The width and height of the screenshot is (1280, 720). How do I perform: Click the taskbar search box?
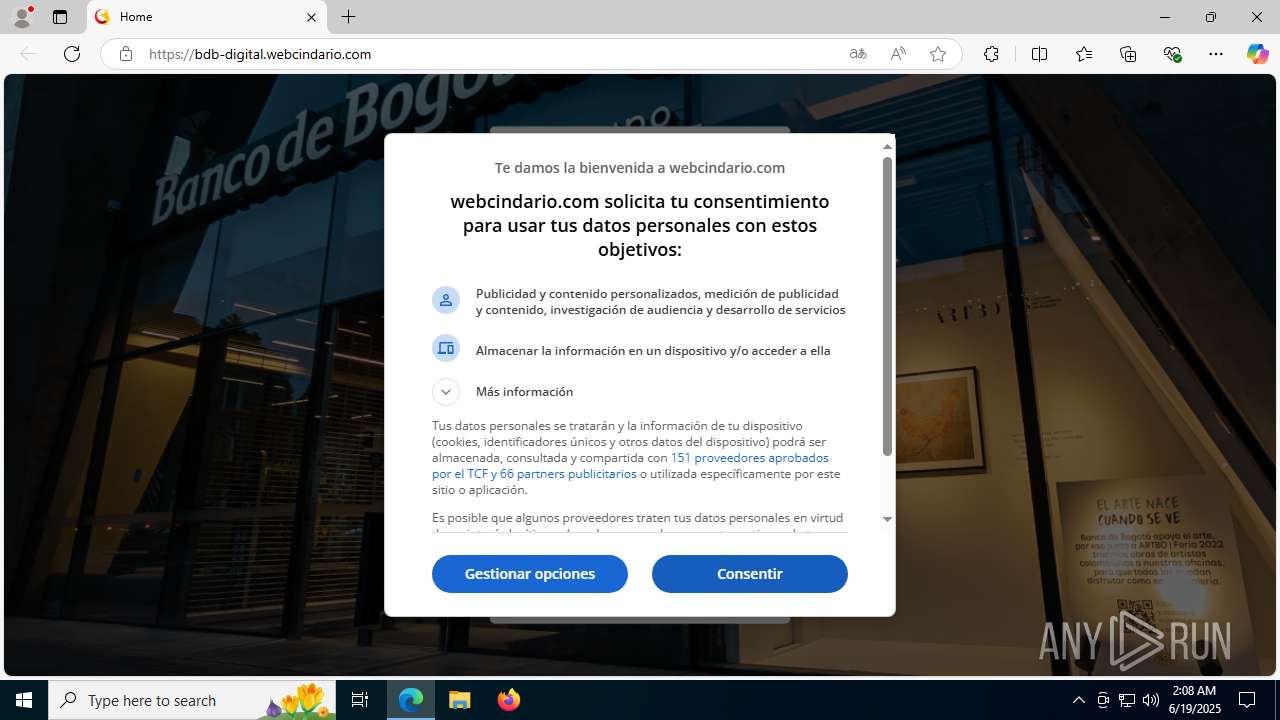point(194,700)
